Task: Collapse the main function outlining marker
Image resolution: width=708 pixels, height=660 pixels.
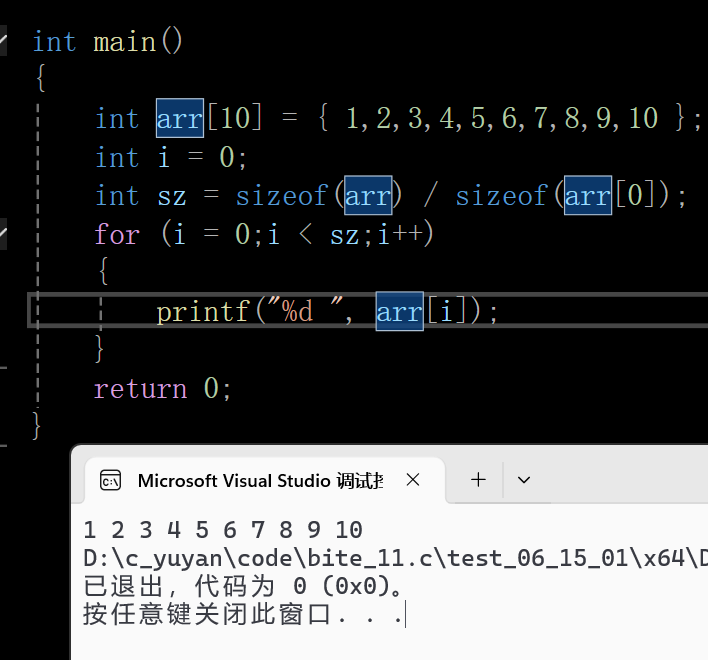Action: click(x=3, y=40)
